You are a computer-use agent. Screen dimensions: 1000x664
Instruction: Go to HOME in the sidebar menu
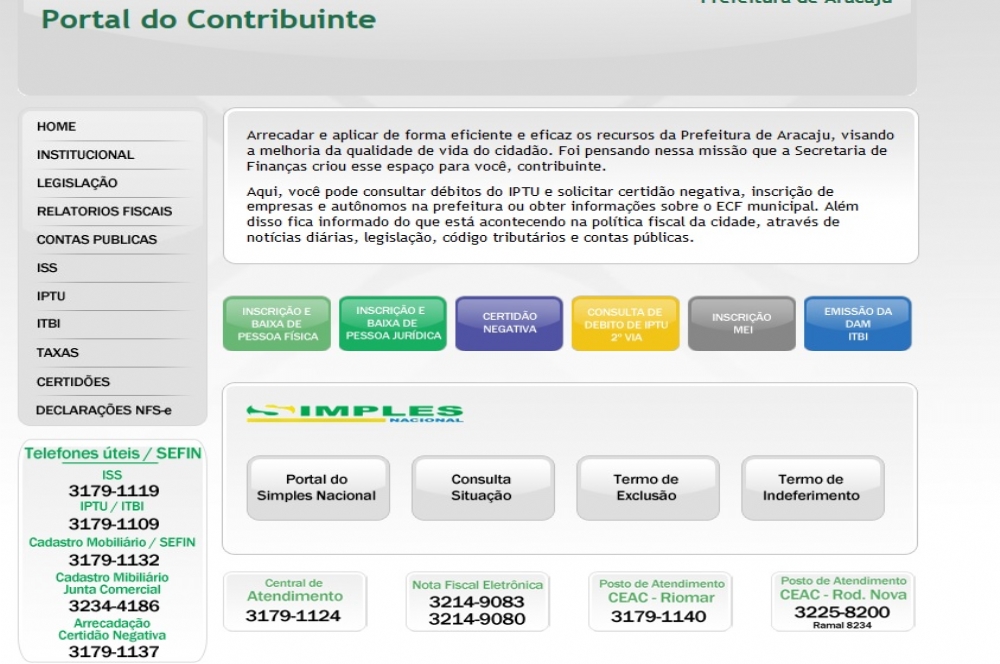(x=56, y=127)
